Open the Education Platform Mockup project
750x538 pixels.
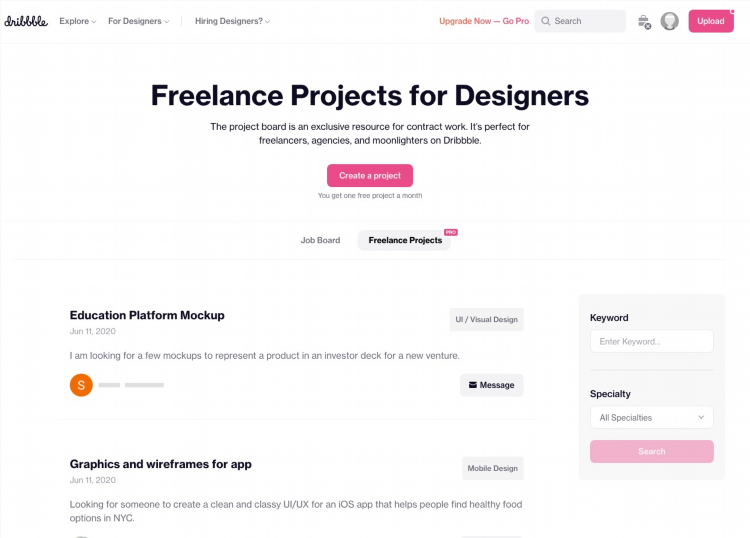coord(147,315)
